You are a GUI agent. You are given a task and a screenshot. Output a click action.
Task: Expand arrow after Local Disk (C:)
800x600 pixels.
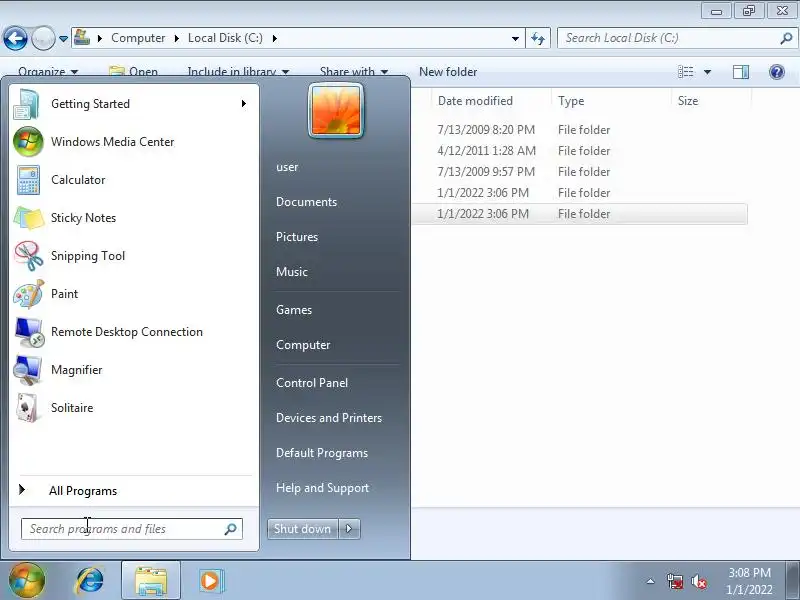[x=274, y=38]
